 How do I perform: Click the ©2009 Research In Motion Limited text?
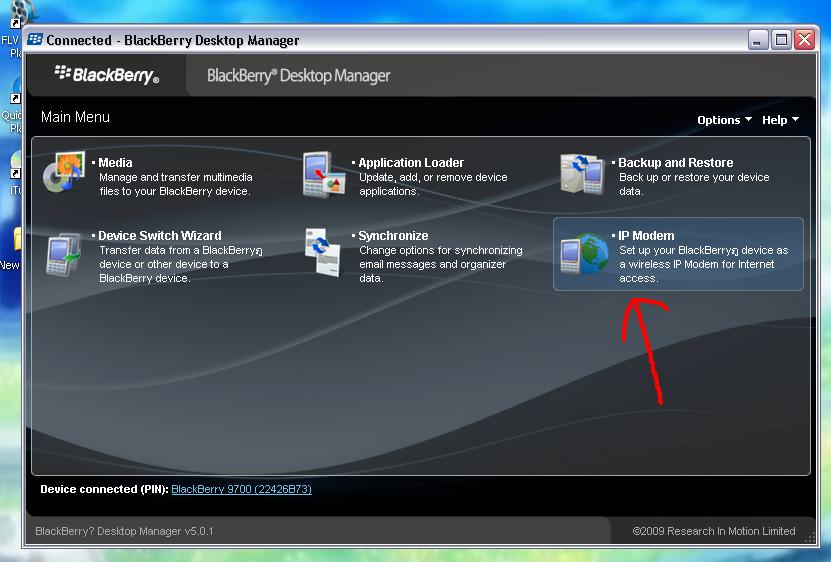click(x=713, y=531)
